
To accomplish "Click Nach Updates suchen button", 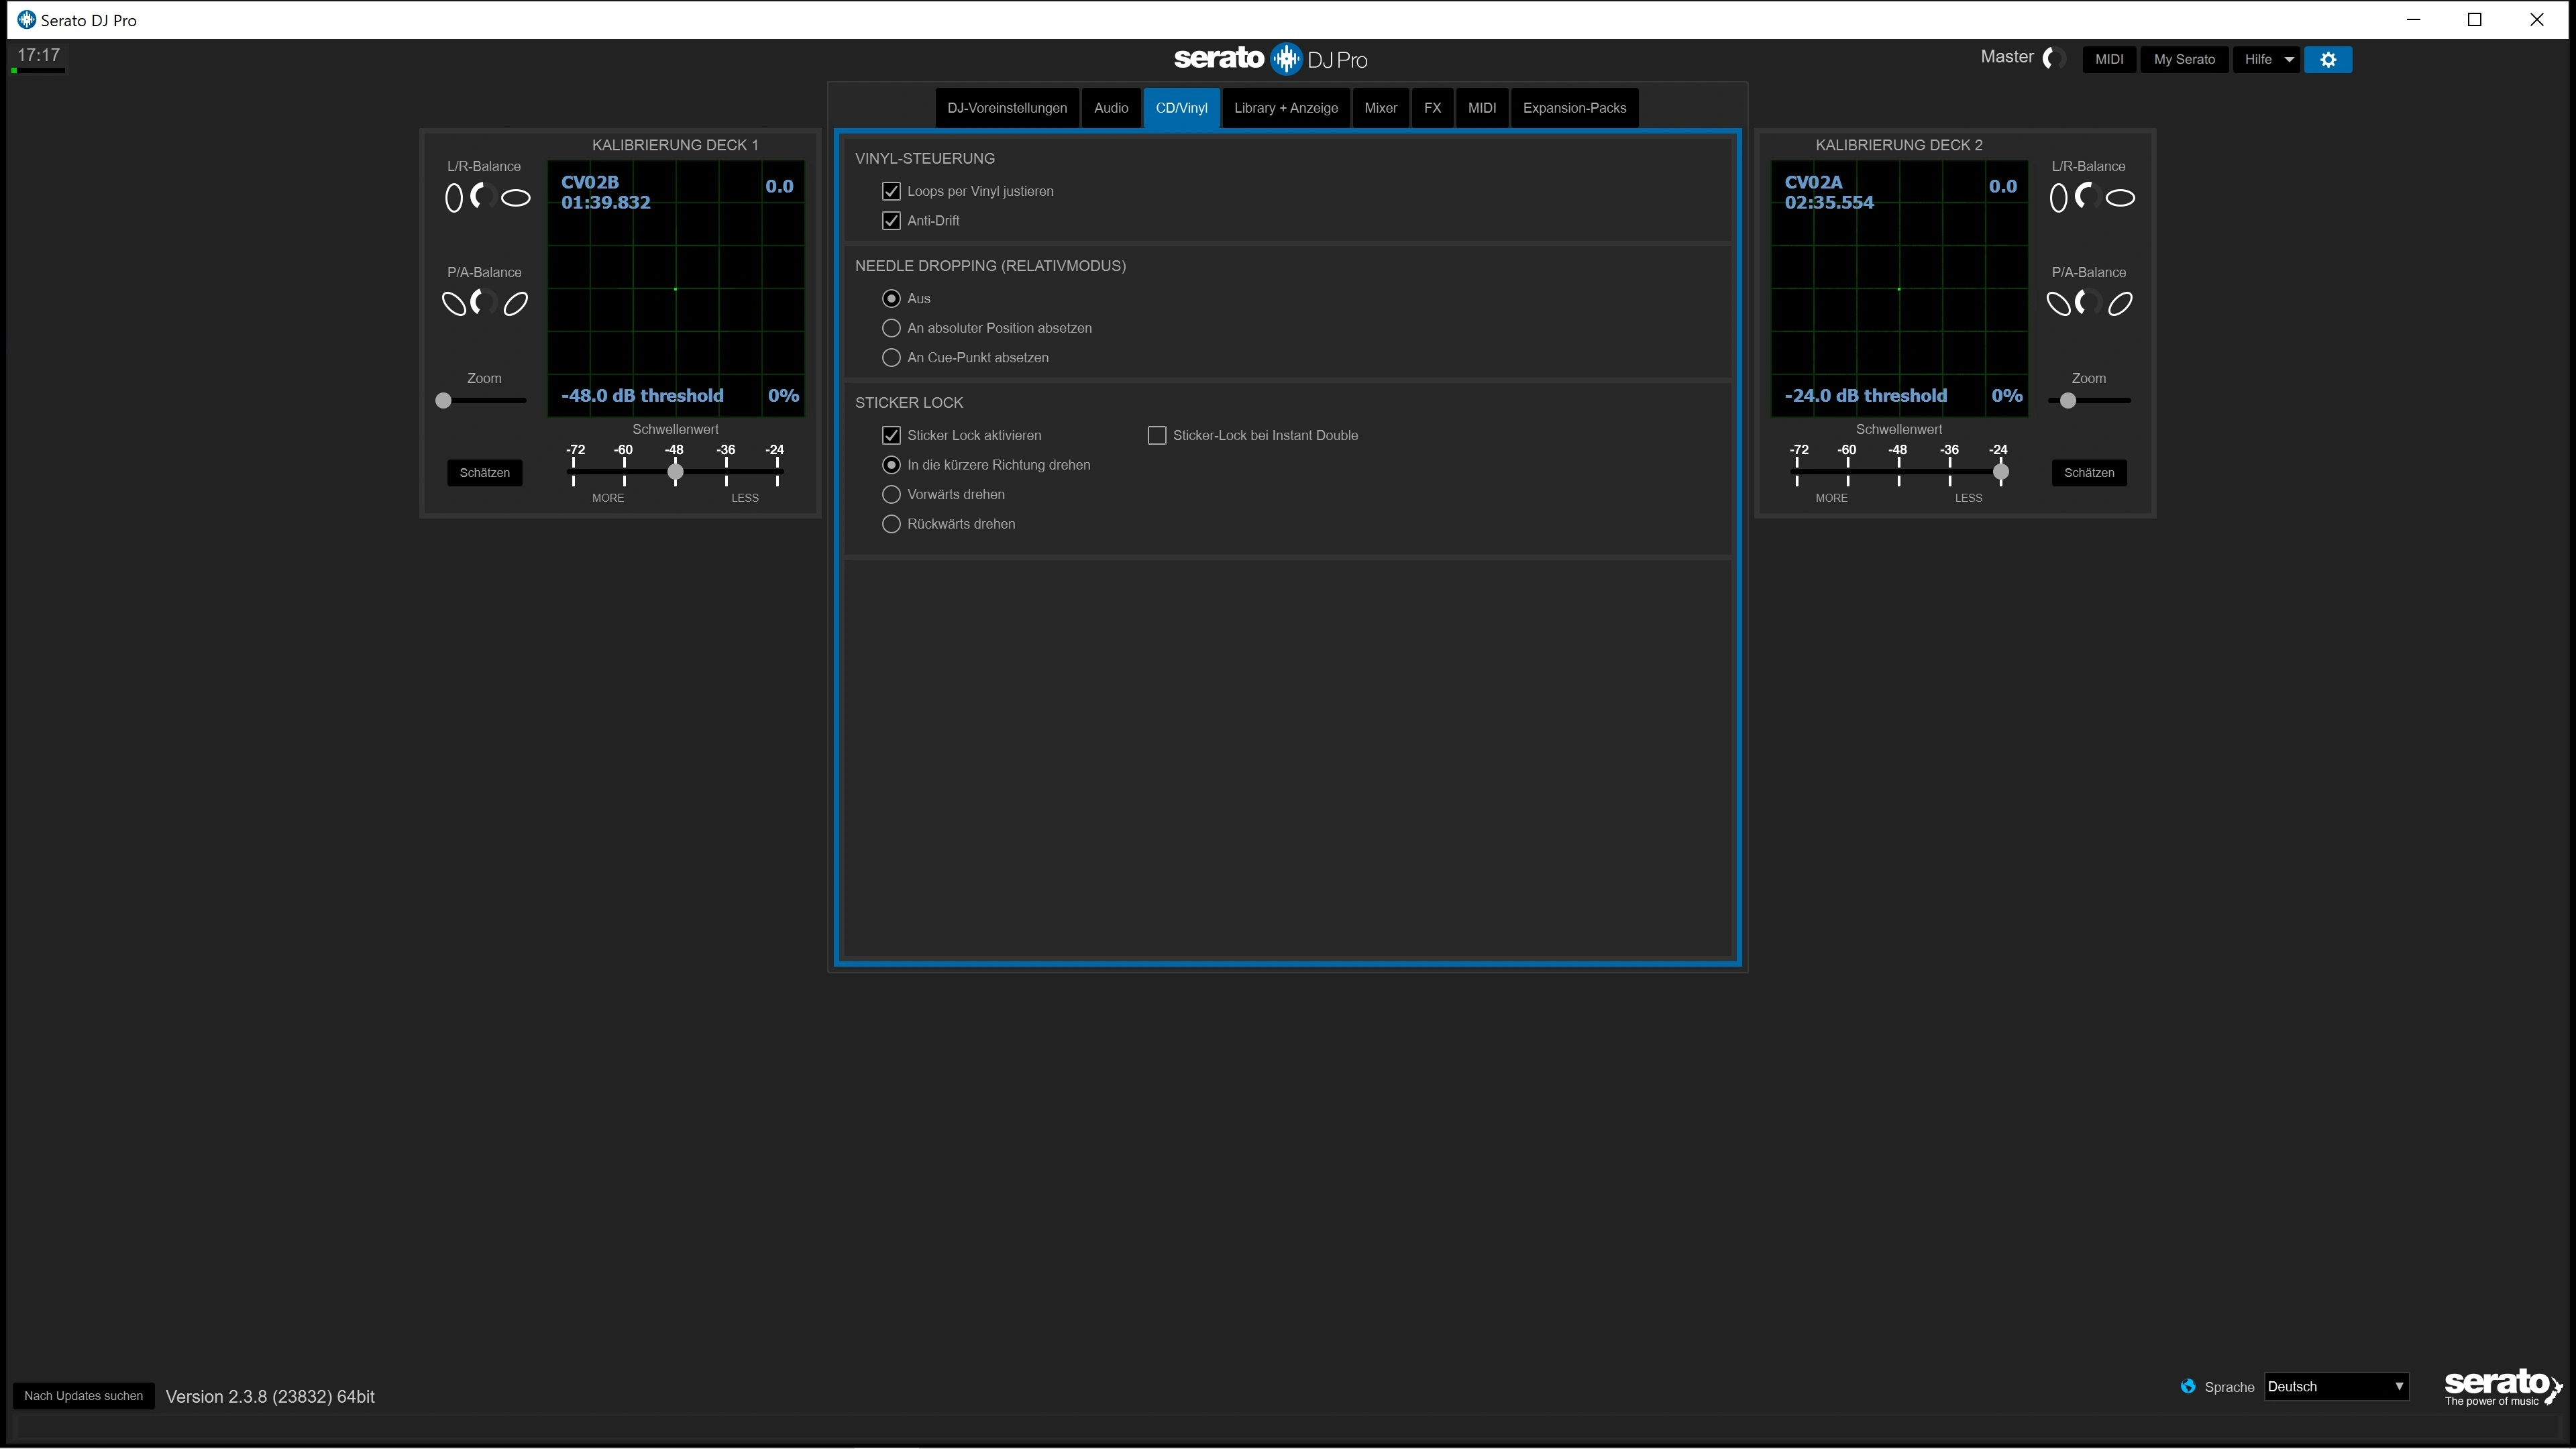I will pyautogui.click(x=83, y=1396).
